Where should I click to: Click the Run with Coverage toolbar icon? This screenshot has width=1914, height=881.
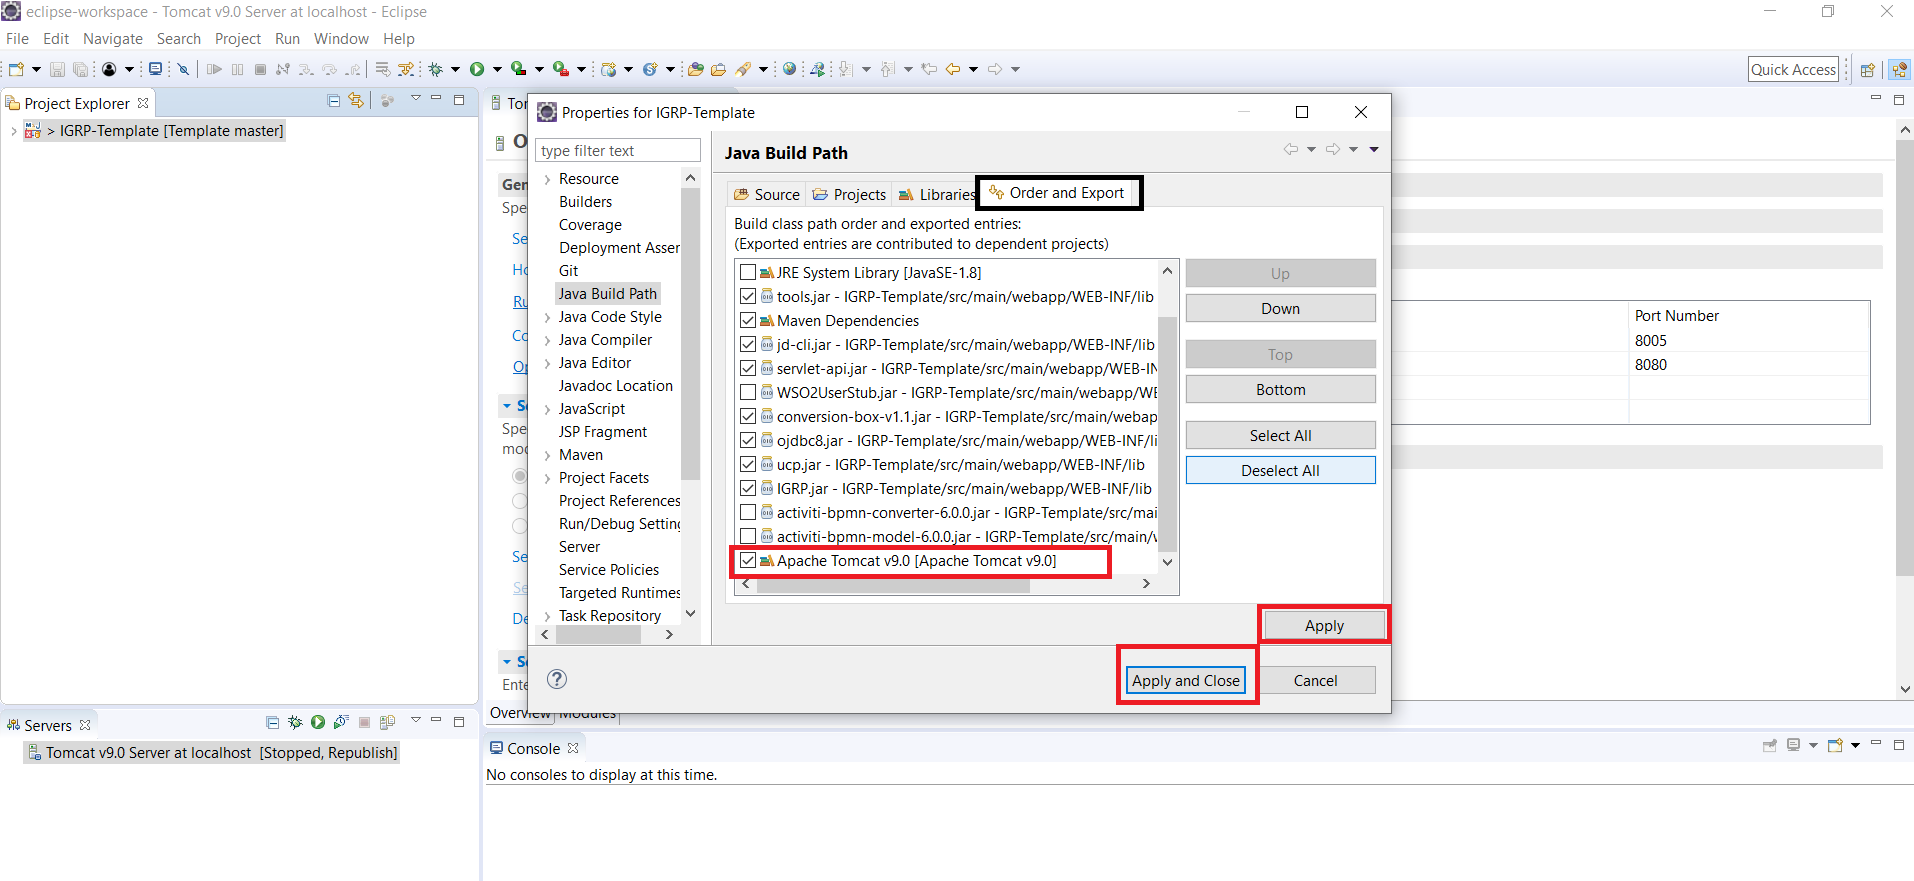tap(518, 69)
